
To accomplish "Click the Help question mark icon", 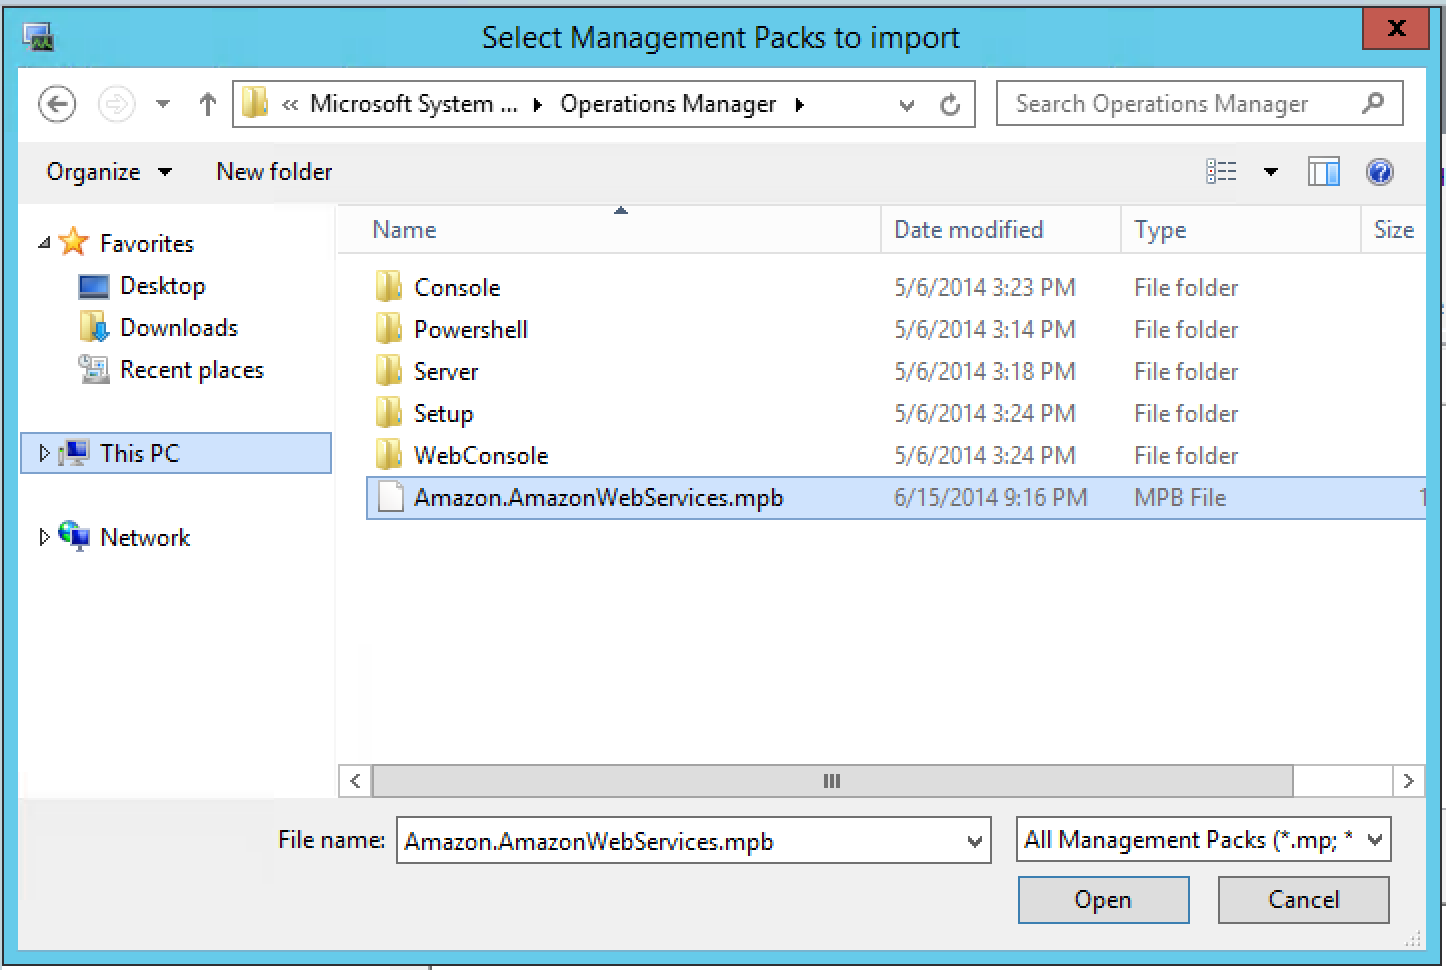I will pyautogui.click(x=1379, y=172).
